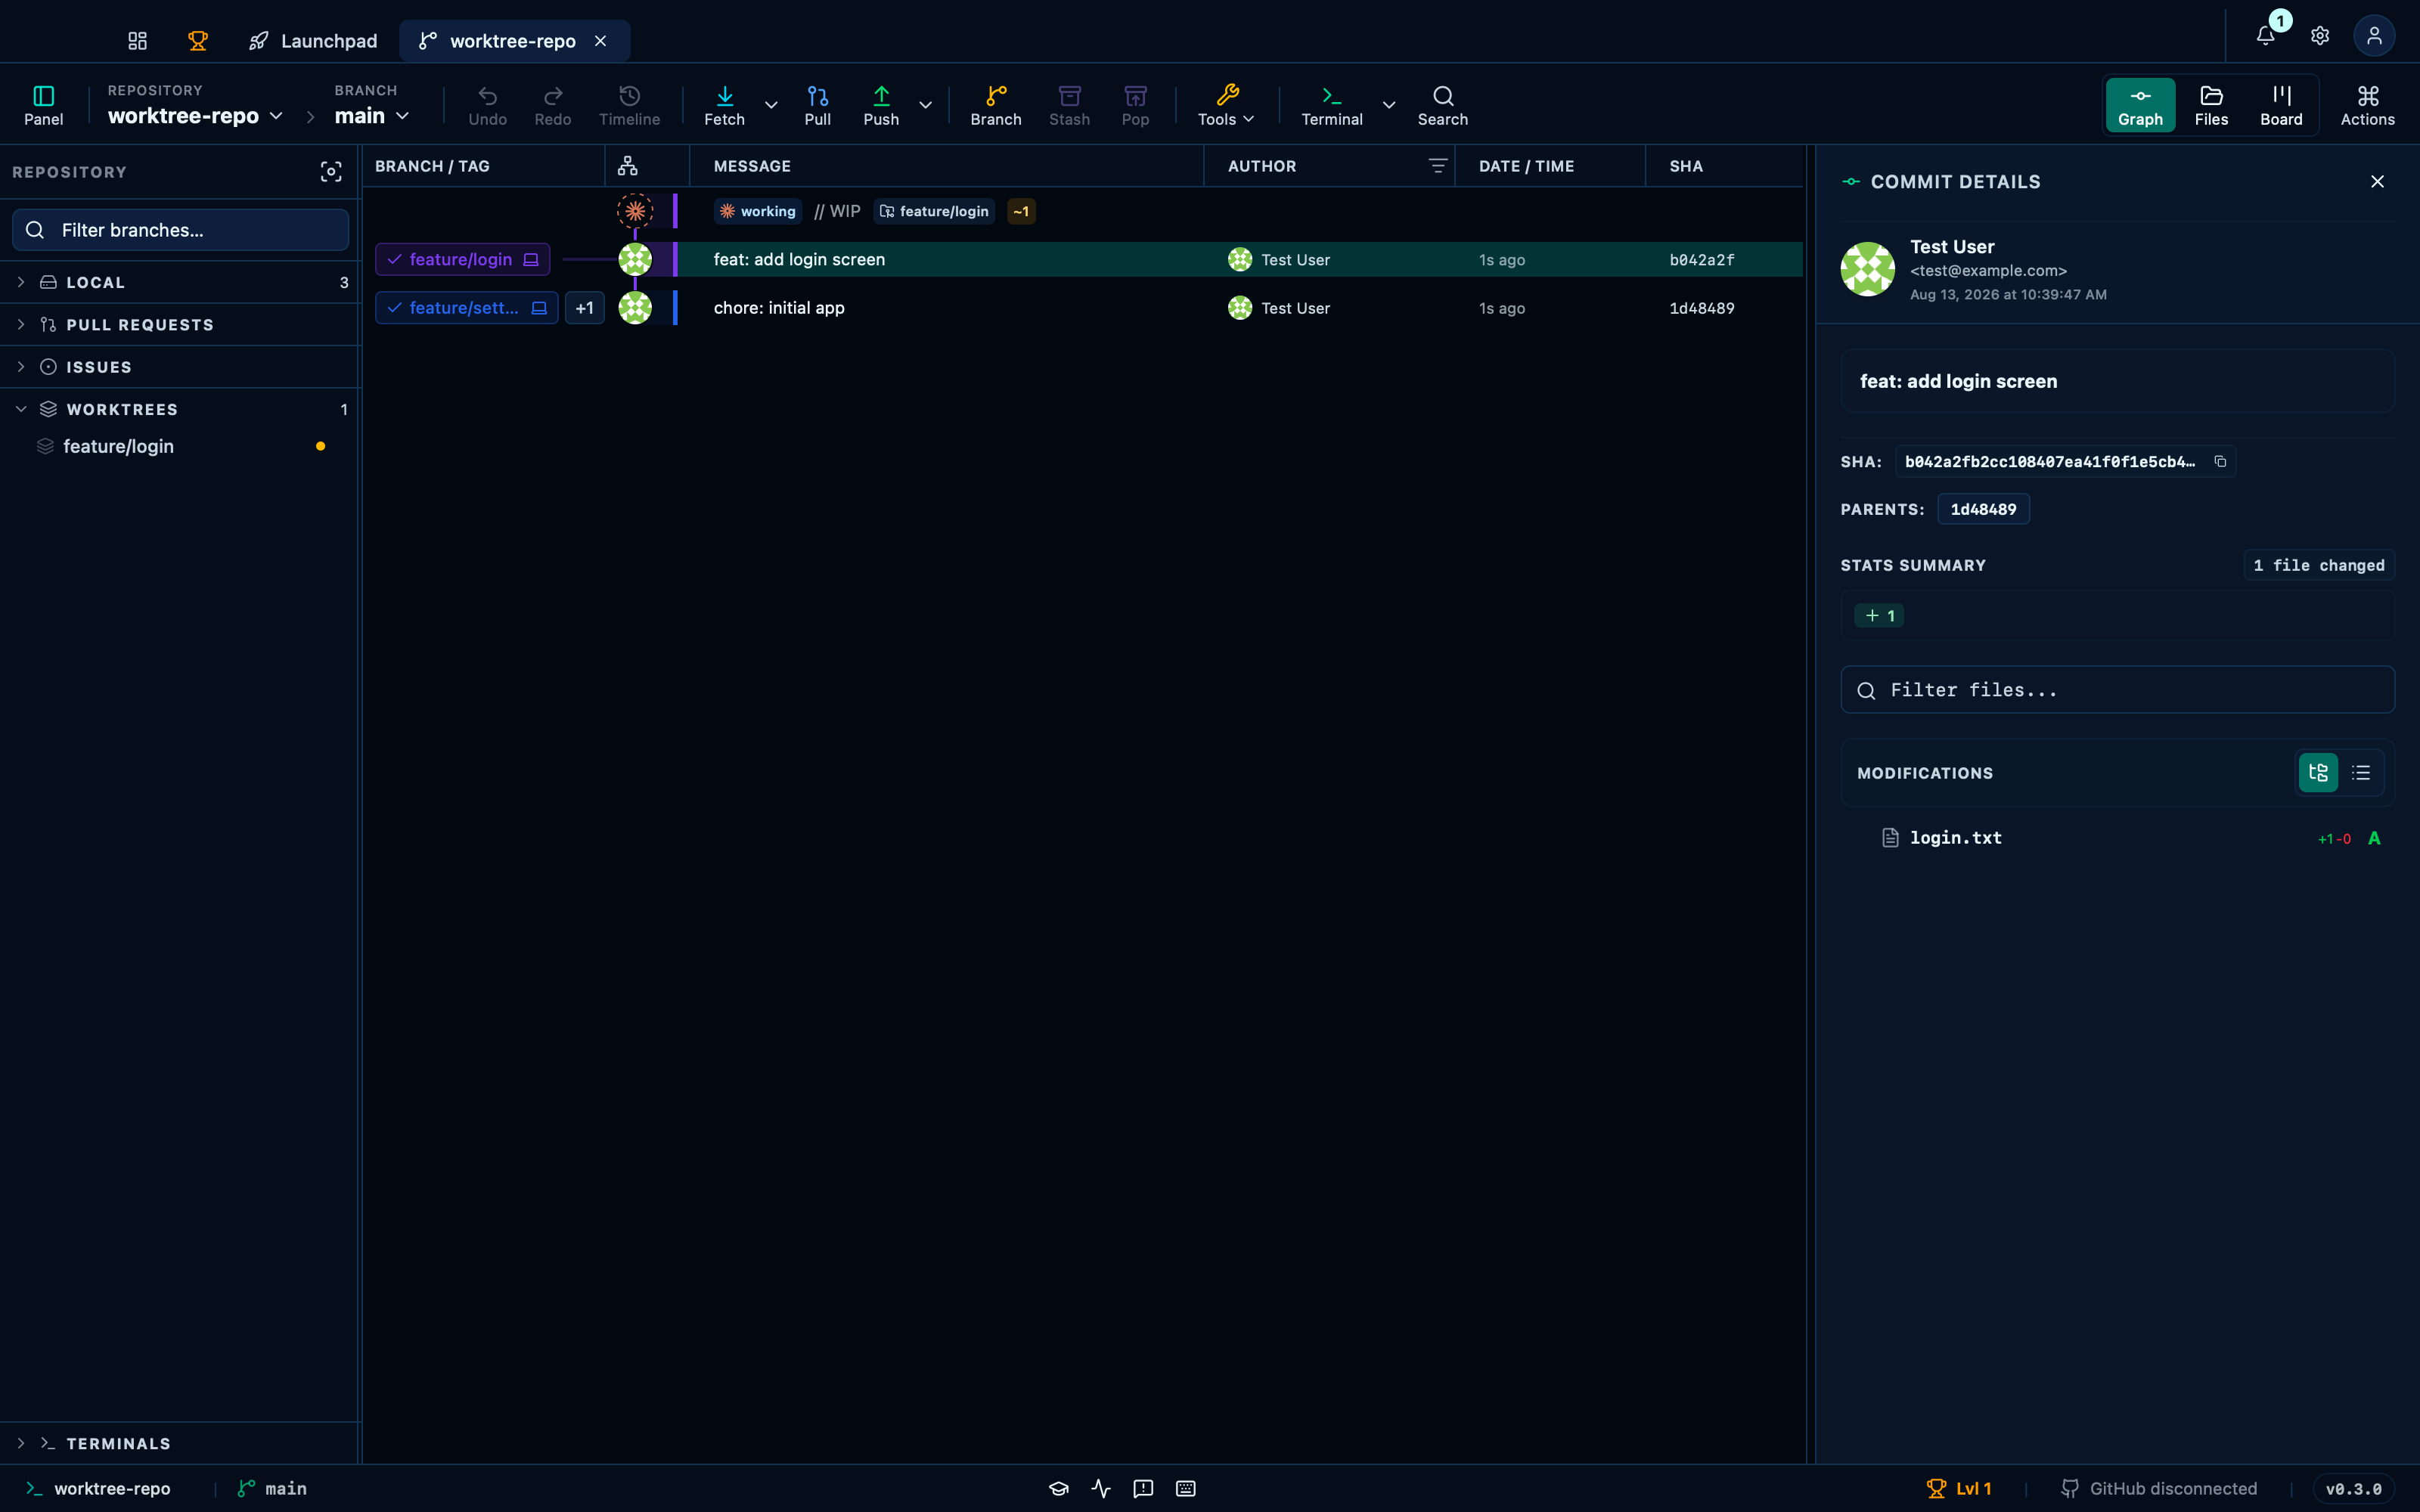Expand the Local section

[x=180, y=283]
